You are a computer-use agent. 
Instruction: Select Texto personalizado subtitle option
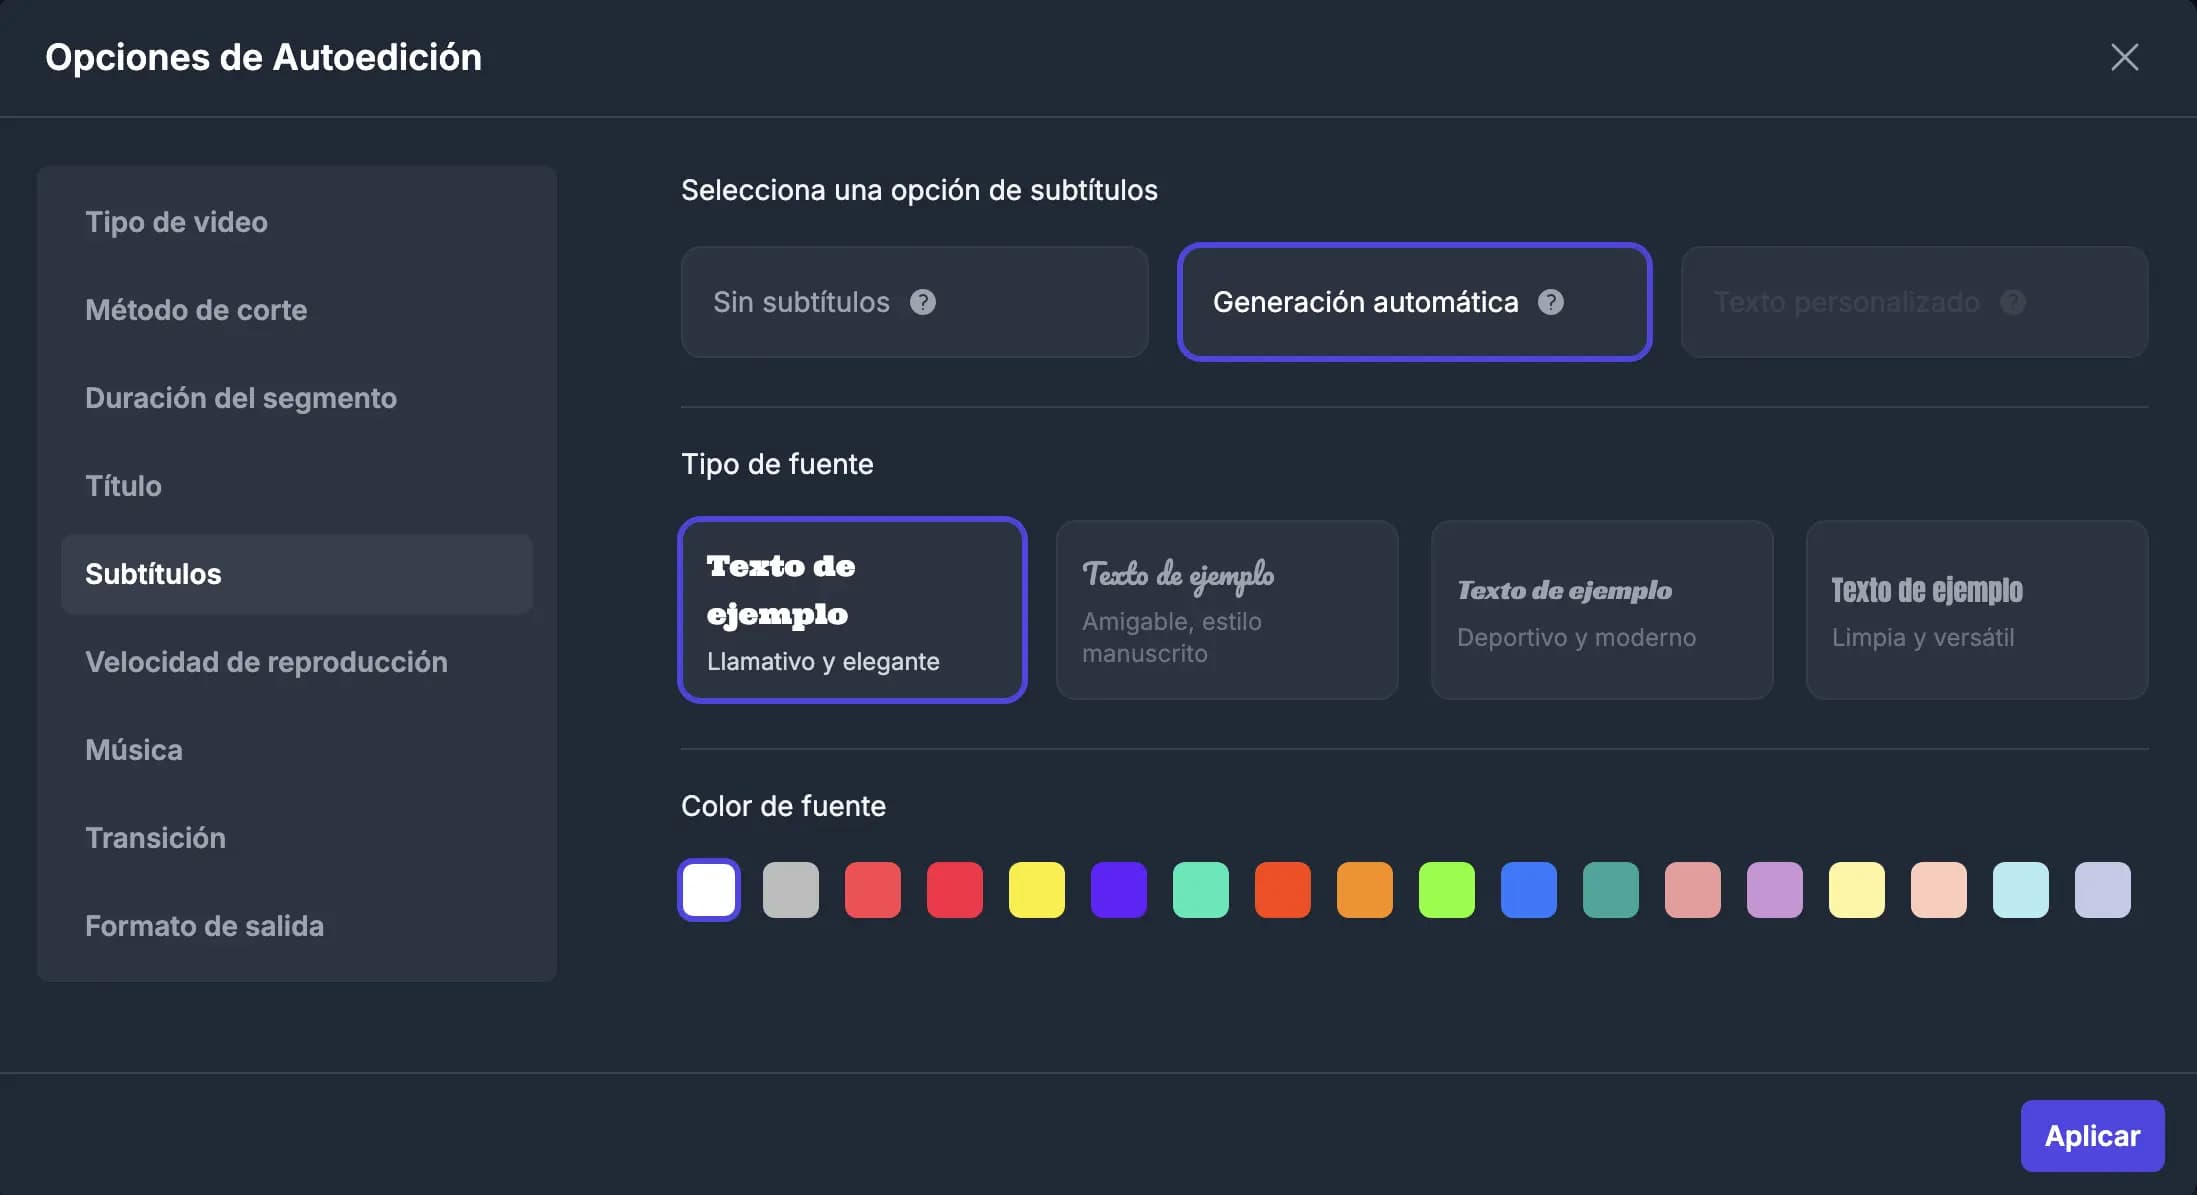pos(1845,302)
